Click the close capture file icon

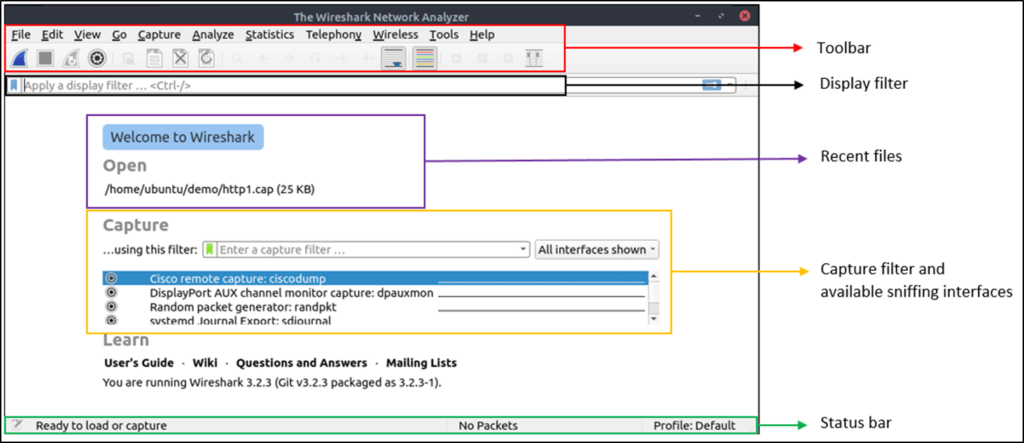point(180,58)
